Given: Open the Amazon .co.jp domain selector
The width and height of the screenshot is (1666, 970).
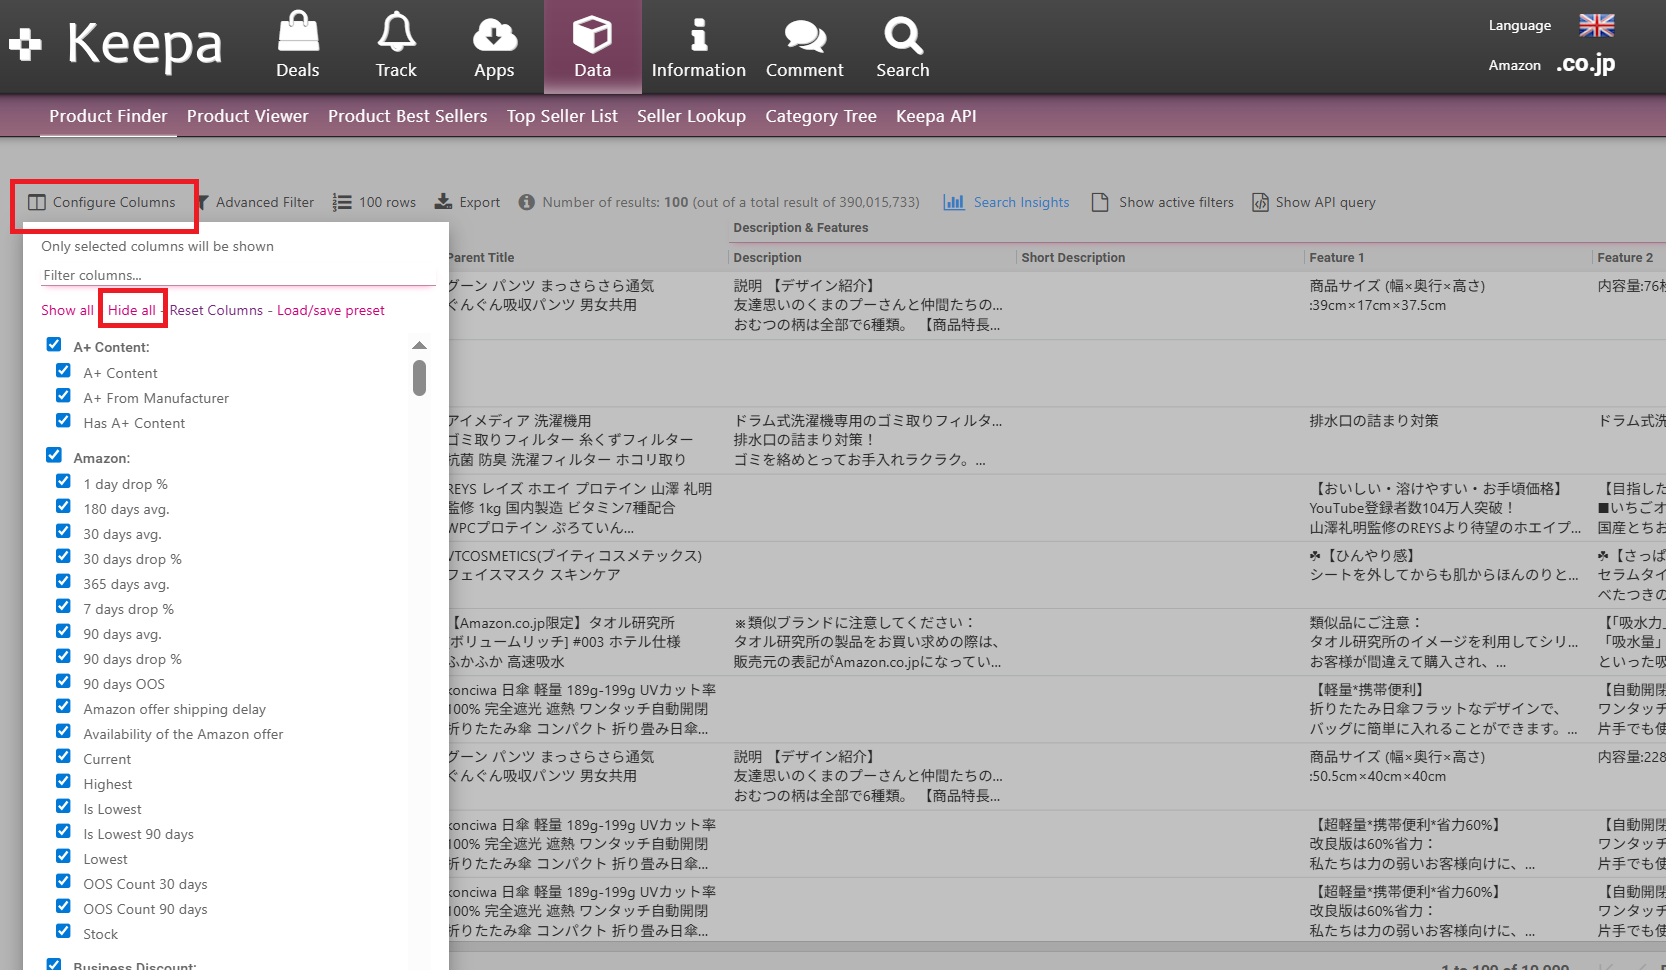Looking at the screenshot, I should (x=1585, y=65).
